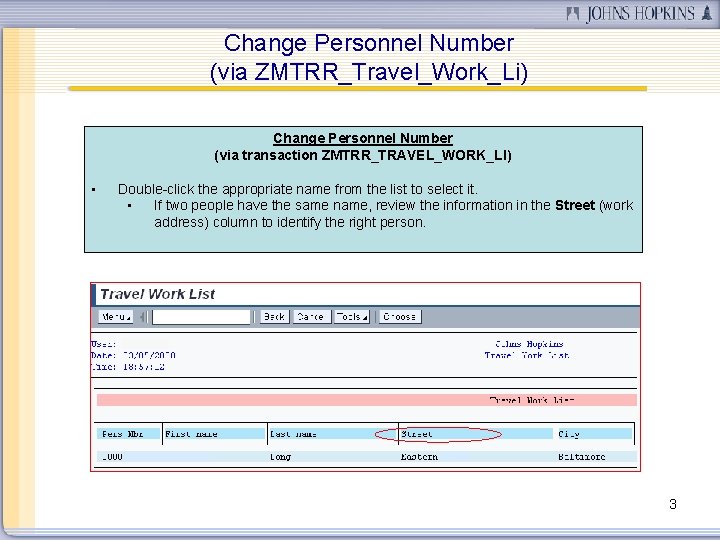This screenshot has width=720, height=540.
Task: Click the slide page number 3
Action: click(x=673, y=504)
